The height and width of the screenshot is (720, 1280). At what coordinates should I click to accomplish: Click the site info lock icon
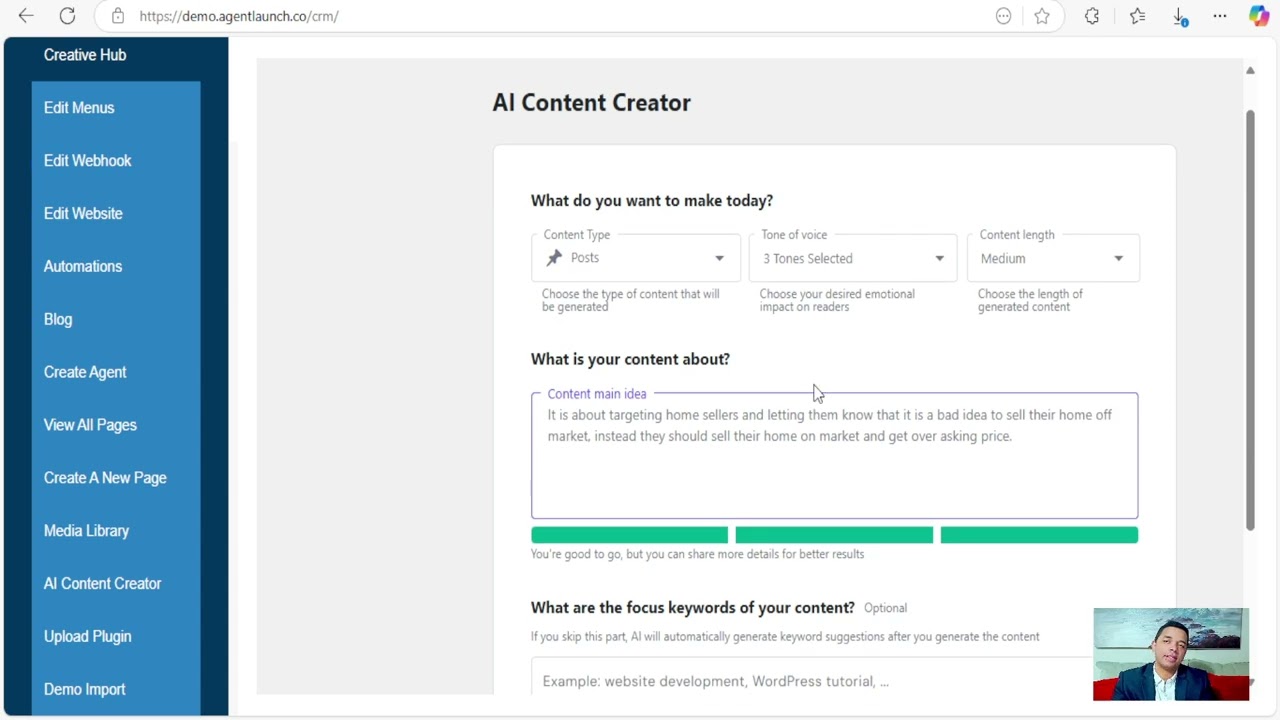tap(118, 16)
